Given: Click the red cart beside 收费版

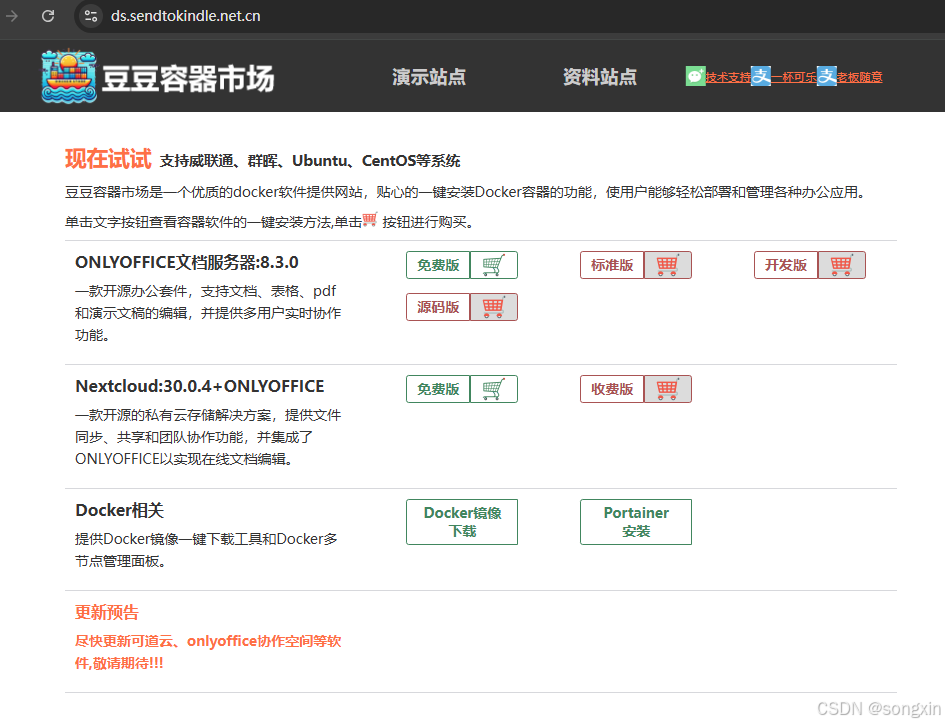Looking at the screenshot, I should point(667,389).
